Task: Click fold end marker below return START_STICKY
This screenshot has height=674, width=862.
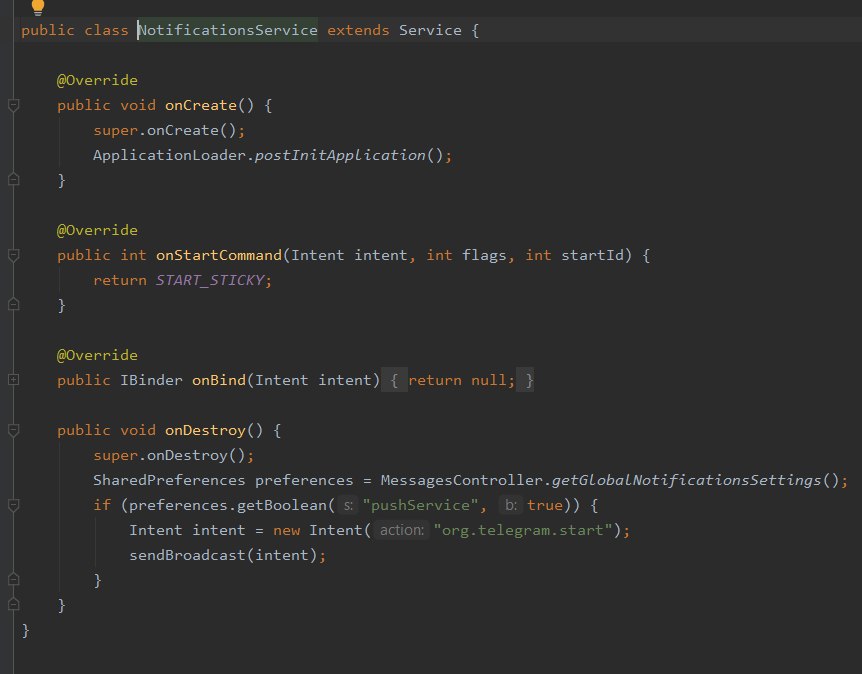Action: (14, 304)
